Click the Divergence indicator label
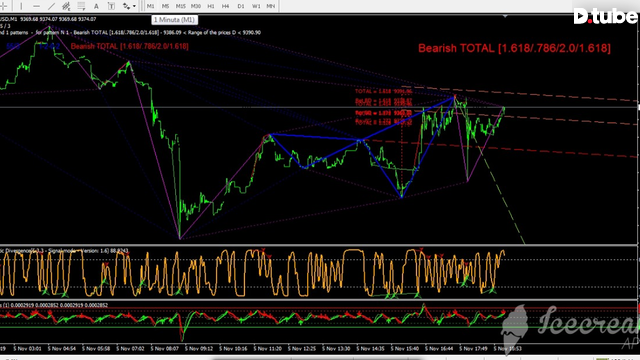The width and height of the screenshot is (640, 360). pos(64,251)
